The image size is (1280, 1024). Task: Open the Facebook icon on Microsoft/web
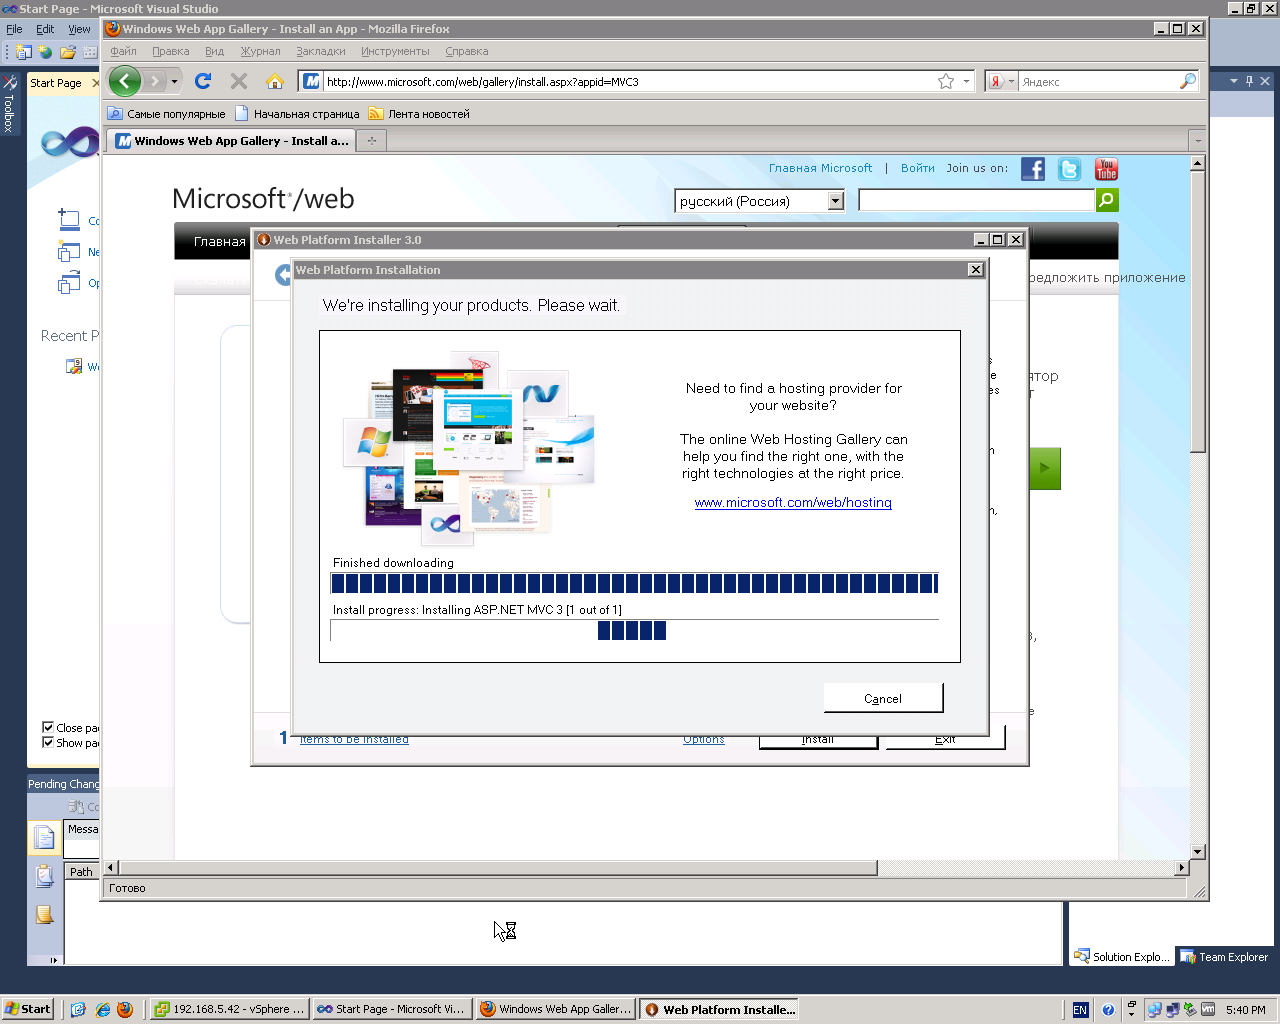[1033, 169]
